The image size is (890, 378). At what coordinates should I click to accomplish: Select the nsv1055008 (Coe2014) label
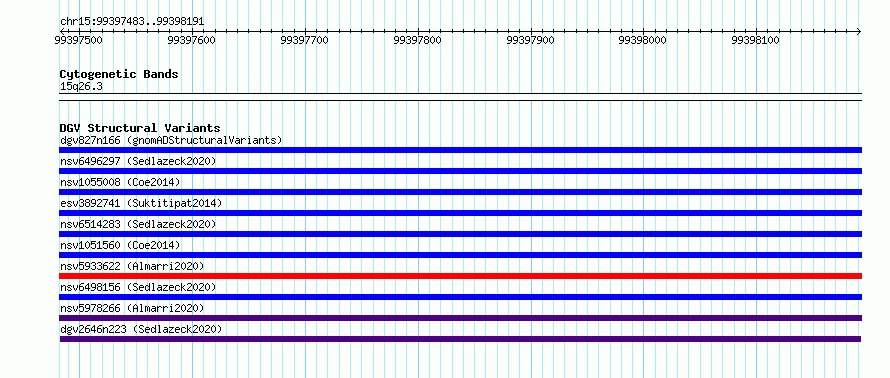120,182
